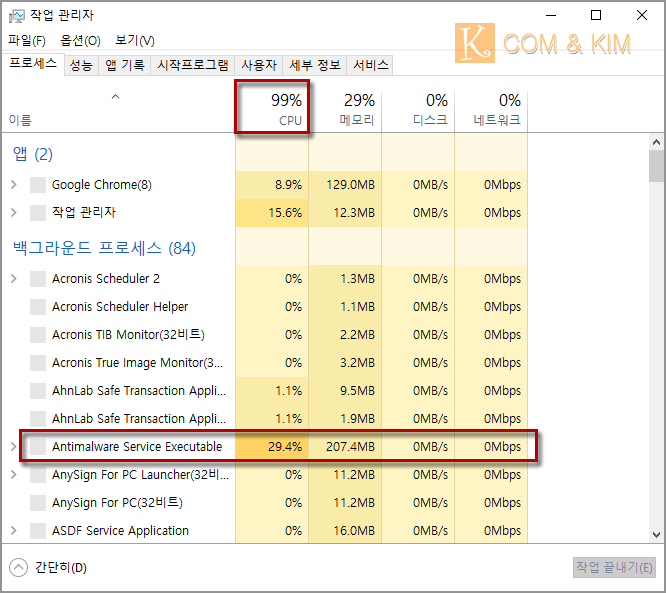Viewport: 666px width, 593px height.
Task: Open the 시작프로그램 tab
Action: pyautogui.click(x=193, y=65)
